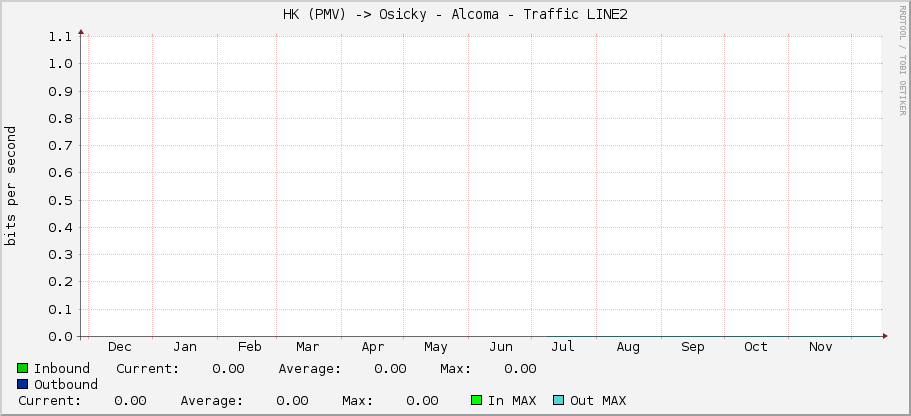Click the red arrow at x-axis end
This screenshot has height=416, width=911.
tap(885, 337)
